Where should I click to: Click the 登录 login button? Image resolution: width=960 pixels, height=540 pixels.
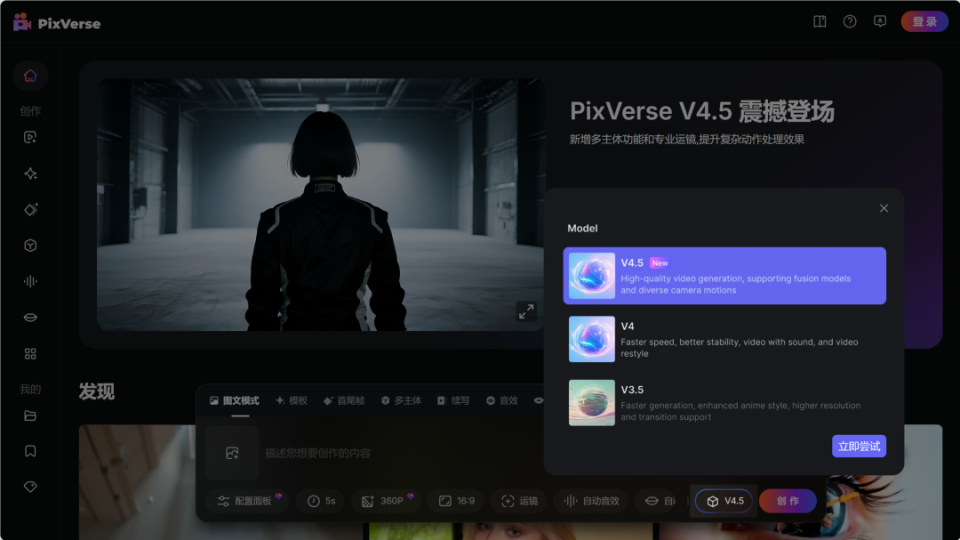[x=924, y=22]
